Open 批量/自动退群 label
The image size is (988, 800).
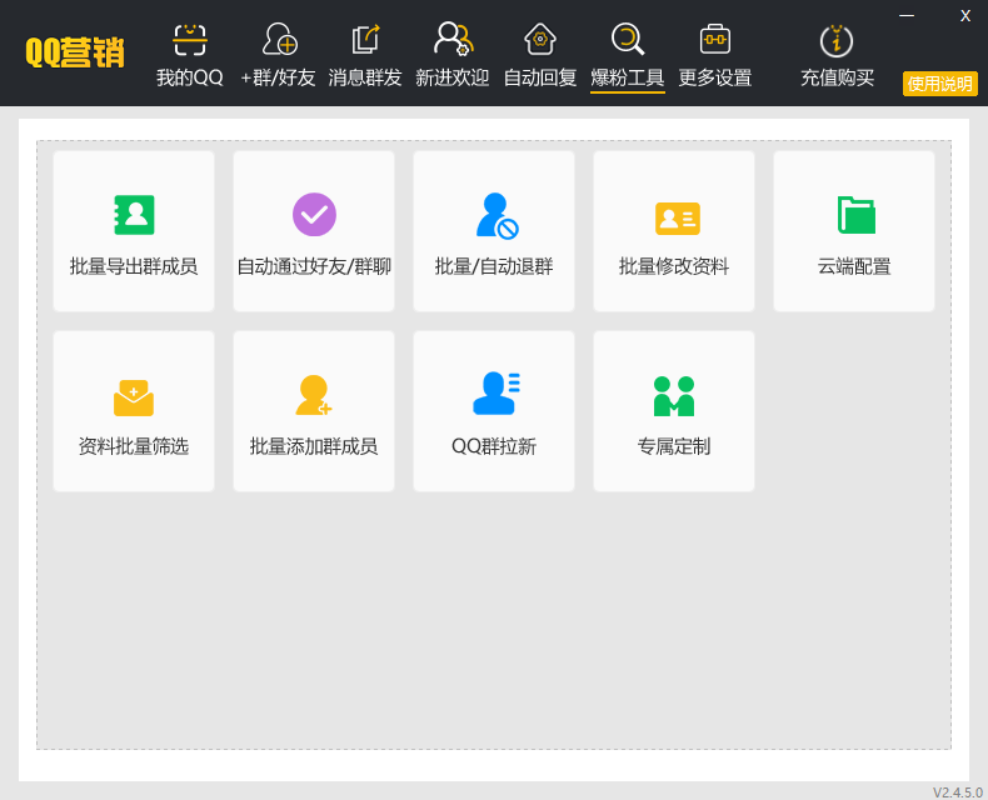[x=494, y=266]
